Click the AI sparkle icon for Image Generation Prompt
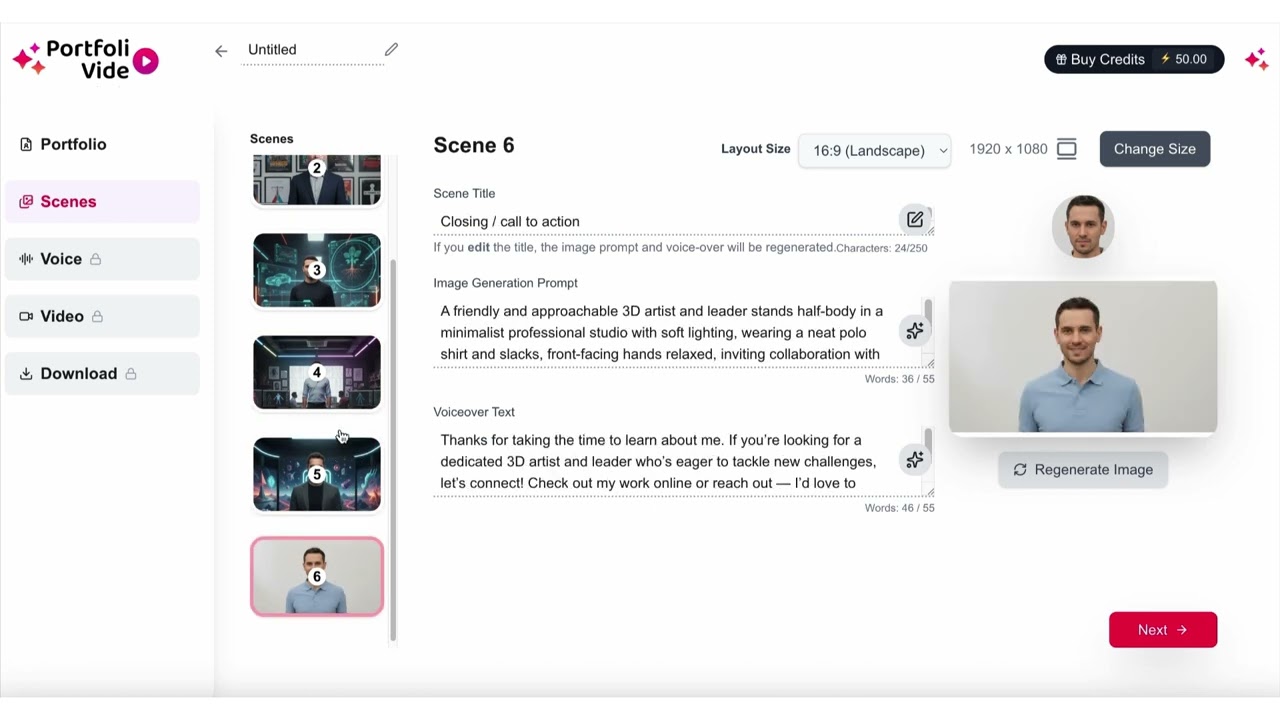1280x720 pixels. pos(914,331)
